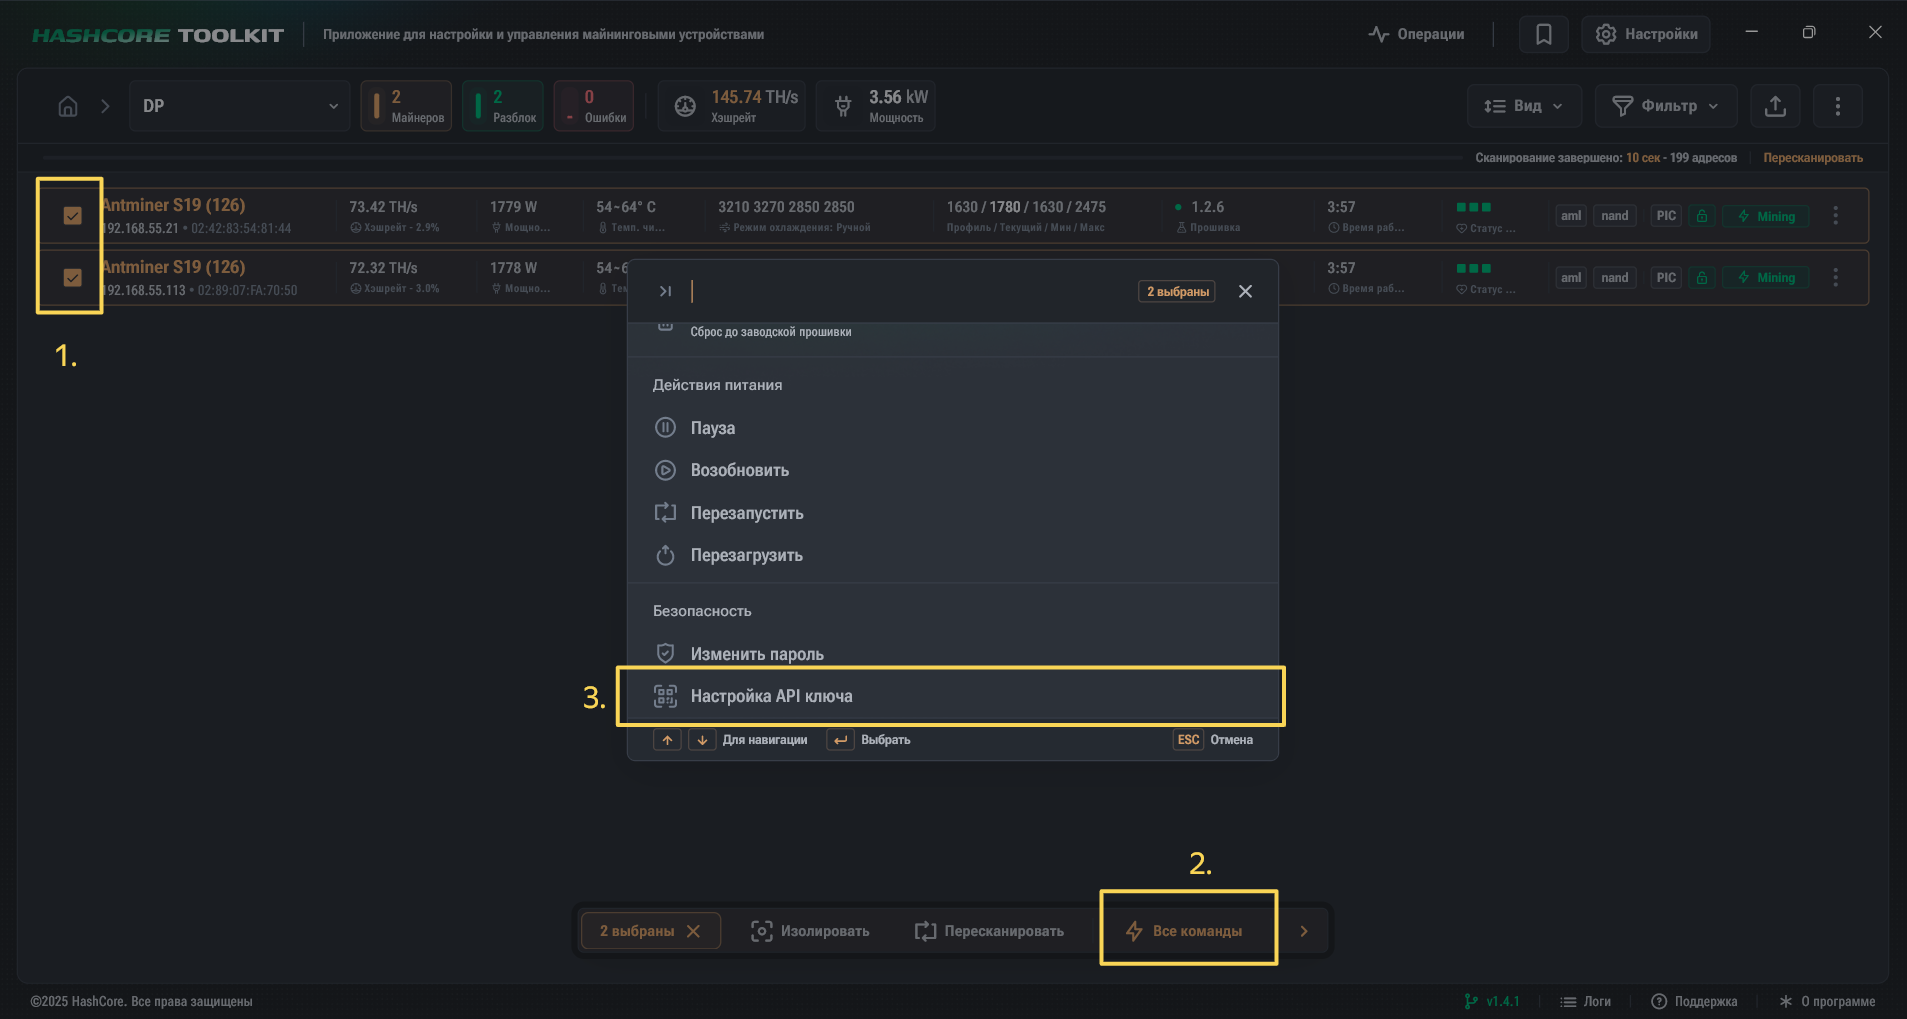1907x1019 pixels.
Task: Click the Пересканировать link
Action: pos(1812,157)
